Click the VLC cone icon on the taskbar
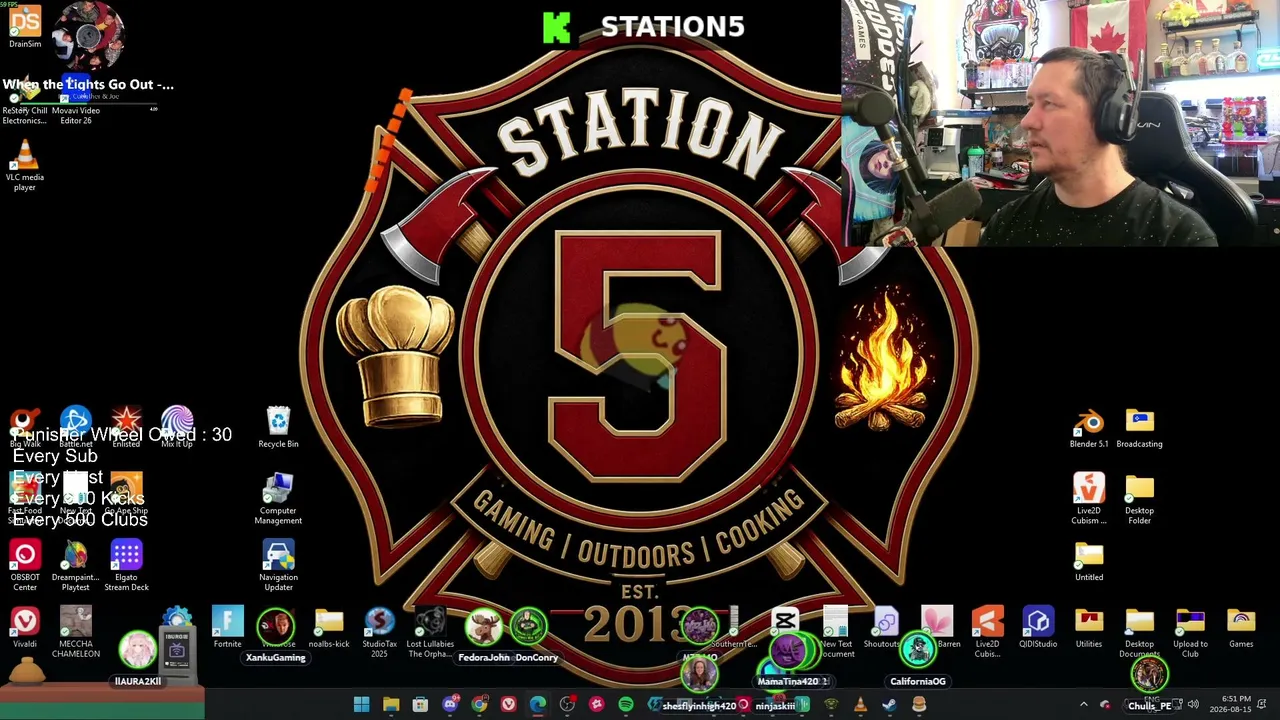 coord(860,705)
